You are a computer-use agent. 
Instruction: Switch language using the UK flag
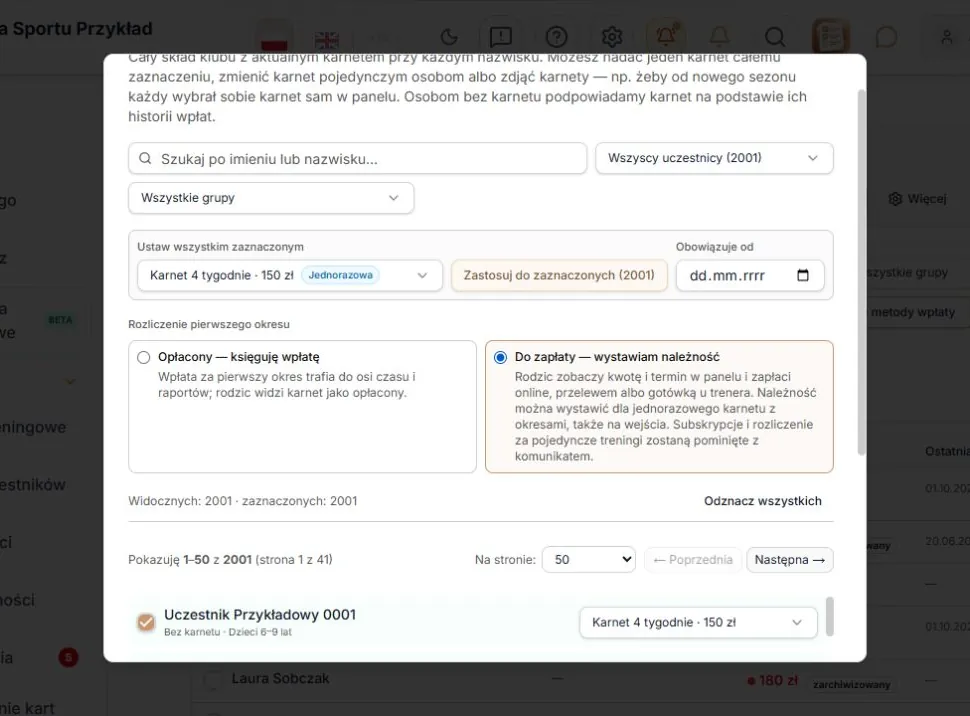click(x=326, y=40)
